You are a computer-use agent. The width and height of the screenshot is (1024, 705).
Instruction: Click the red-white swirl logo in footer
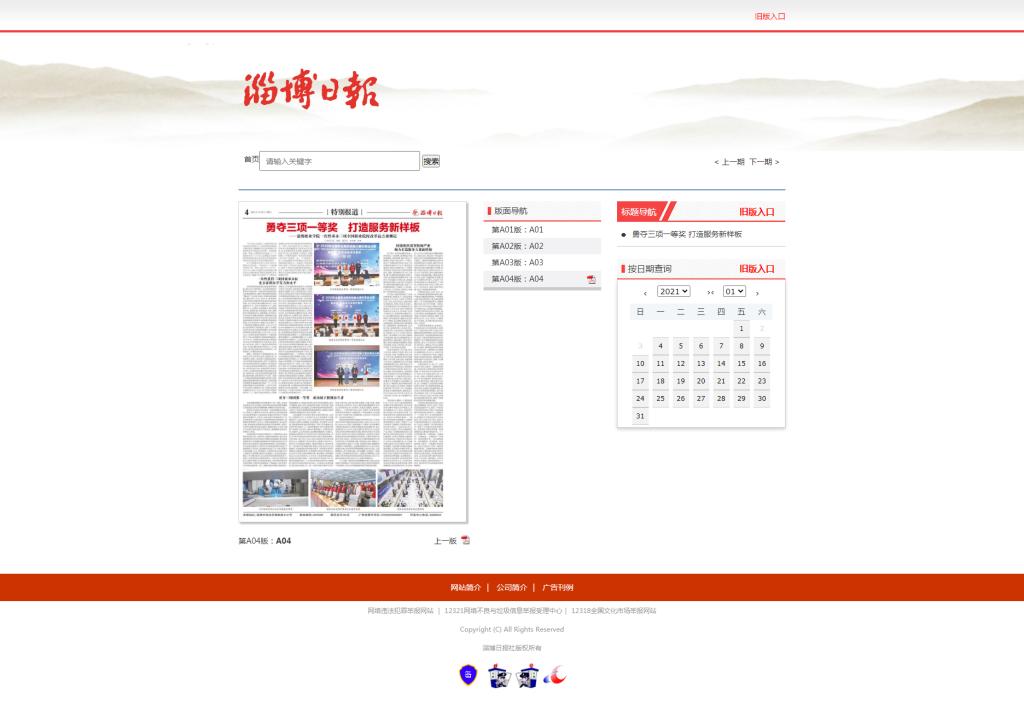556,676
